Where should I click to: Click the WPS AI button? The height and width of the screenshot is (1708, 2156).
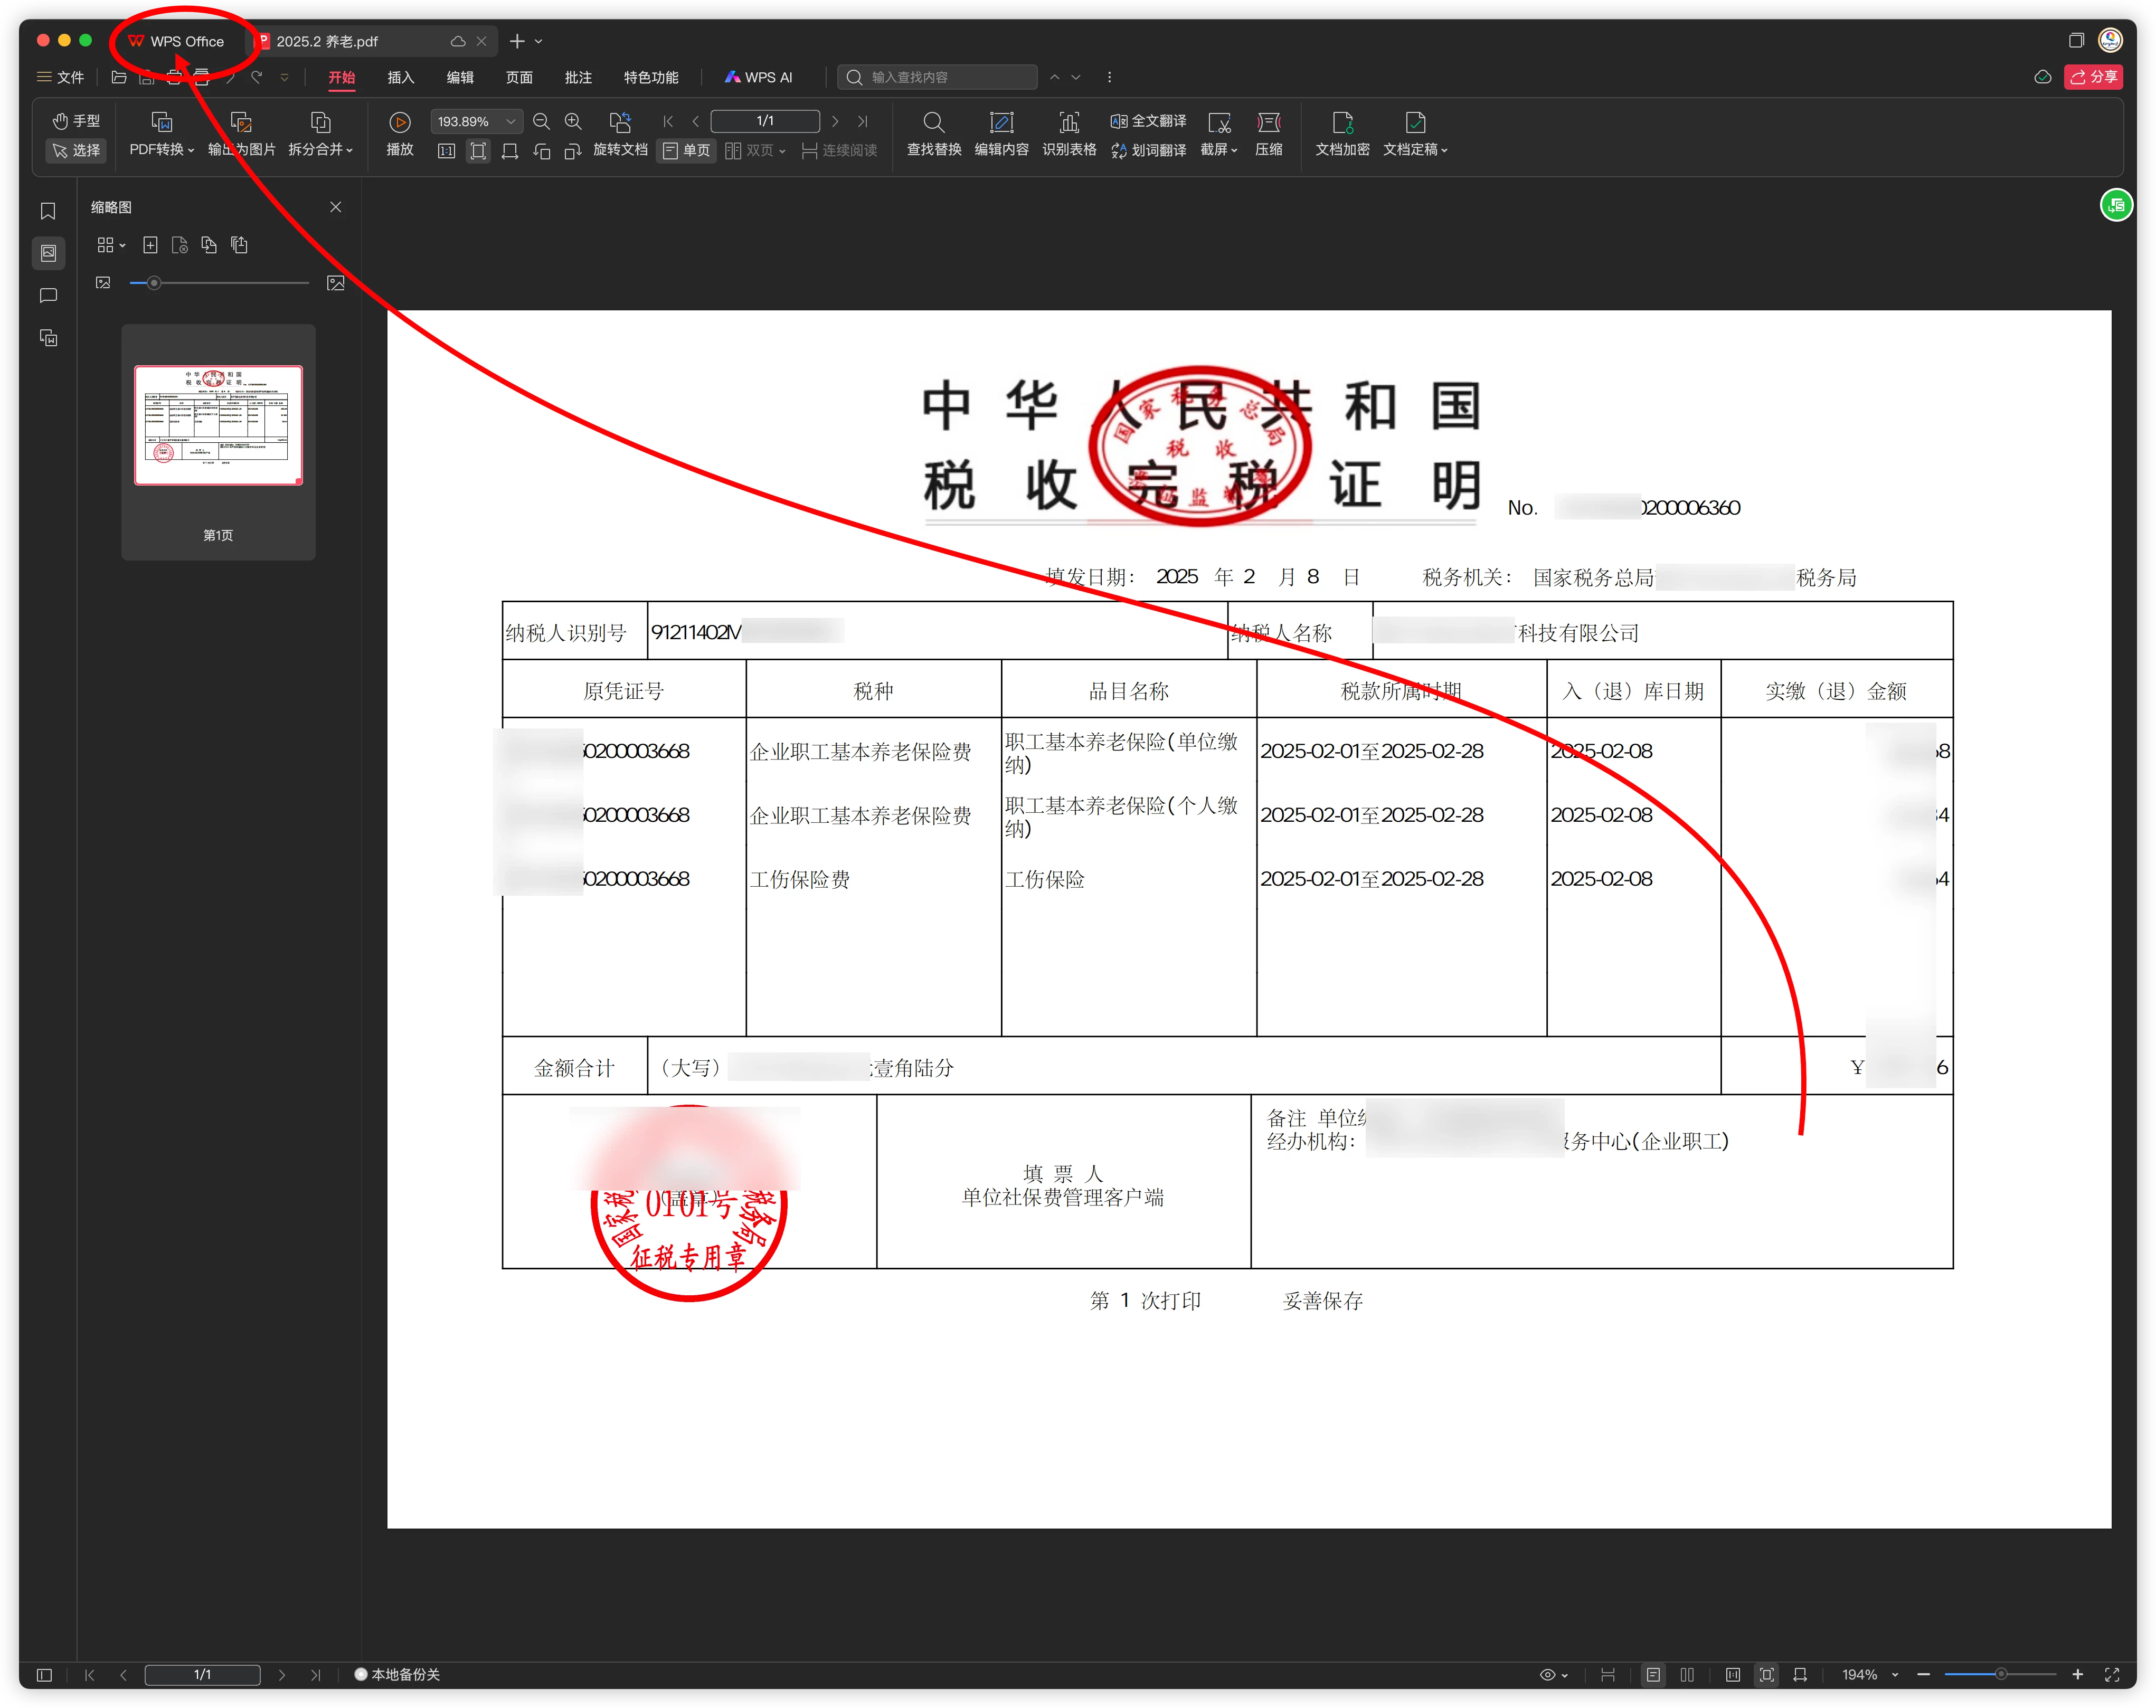pyautogui.click(x=758, y=77)
